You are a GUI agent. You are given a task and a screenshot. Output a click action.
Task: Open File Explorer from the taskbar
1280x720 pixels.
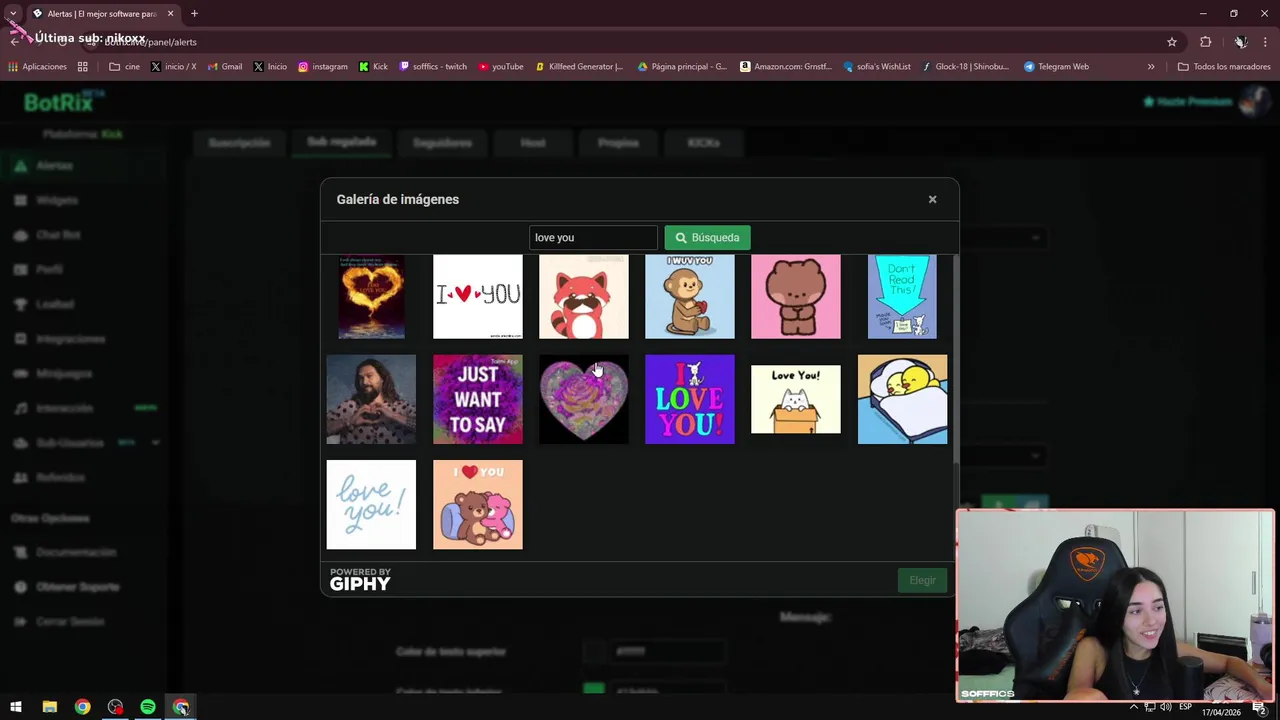pos(49,707)
